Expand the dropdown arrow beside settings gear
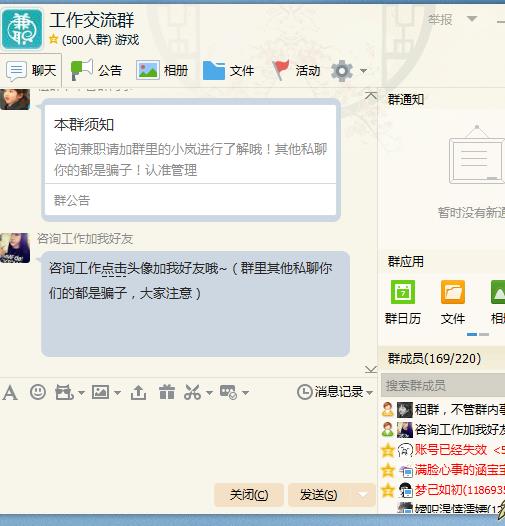The width and height of the screenshot is (505, 526). (363, 71)
